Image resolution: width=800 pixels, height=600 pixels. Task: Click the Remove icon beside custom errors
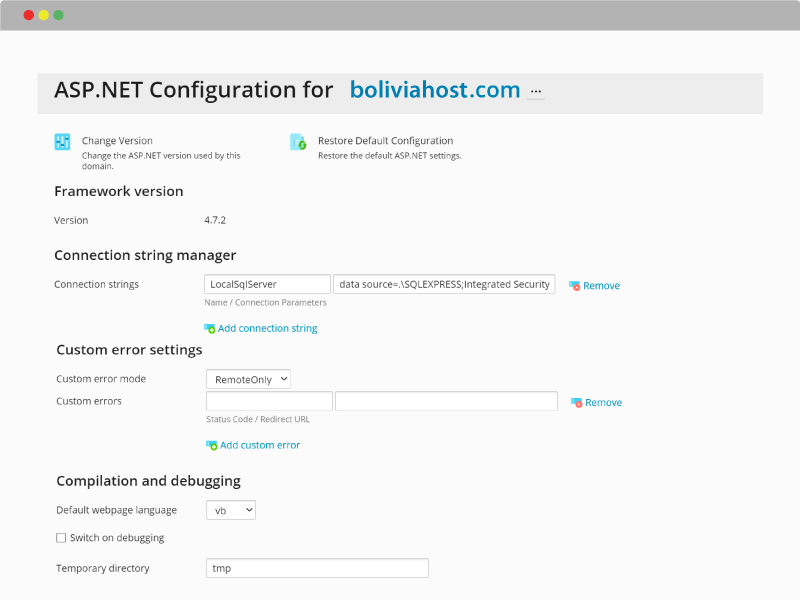click(577, 403)
